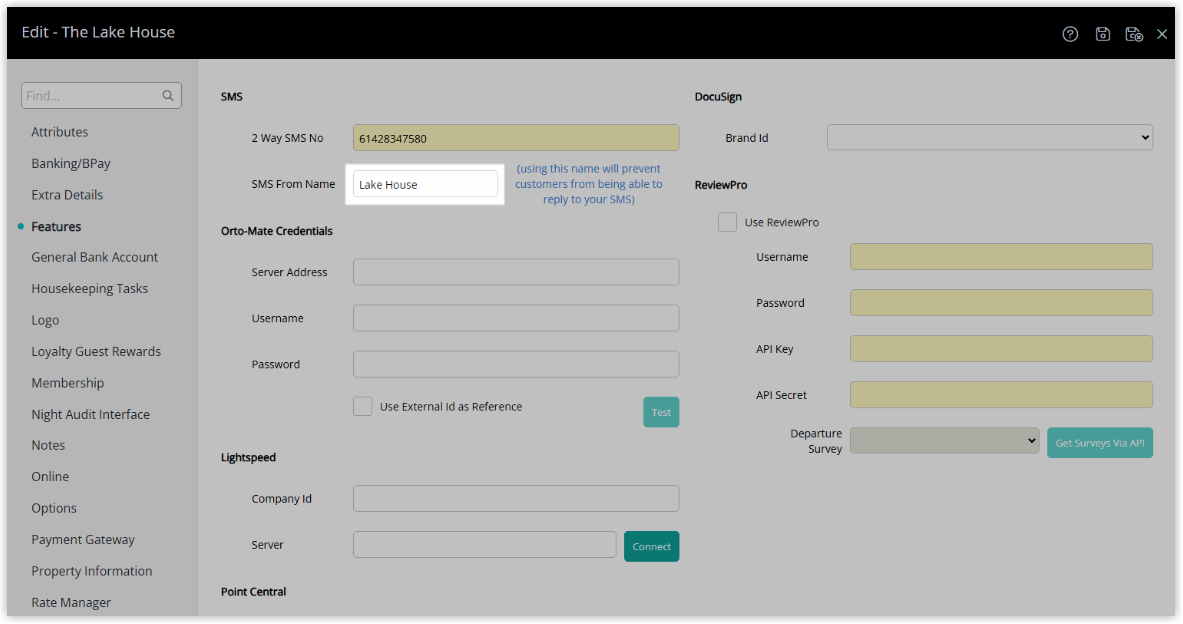The image size is (1183, 624).
Task: Click ReviewPro Username field
Action: coord(1001,257)
